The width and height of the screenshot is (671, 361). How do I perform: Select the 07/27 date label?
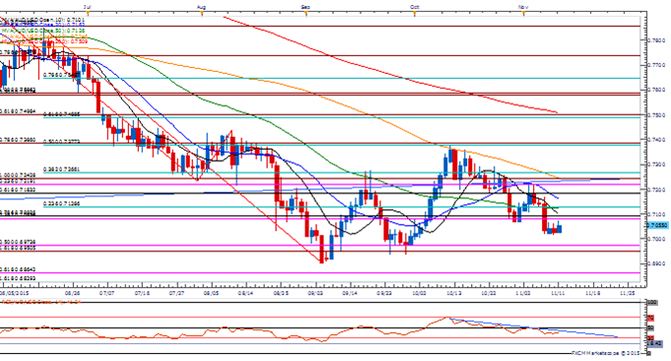pyautogui.click(x=177, y=293)
